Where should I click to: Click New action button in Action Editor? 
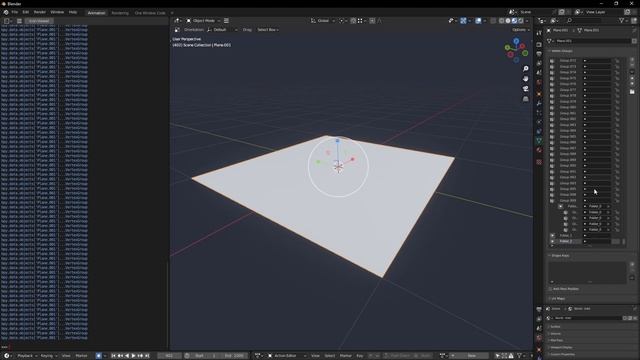click(x=471, y=356)
